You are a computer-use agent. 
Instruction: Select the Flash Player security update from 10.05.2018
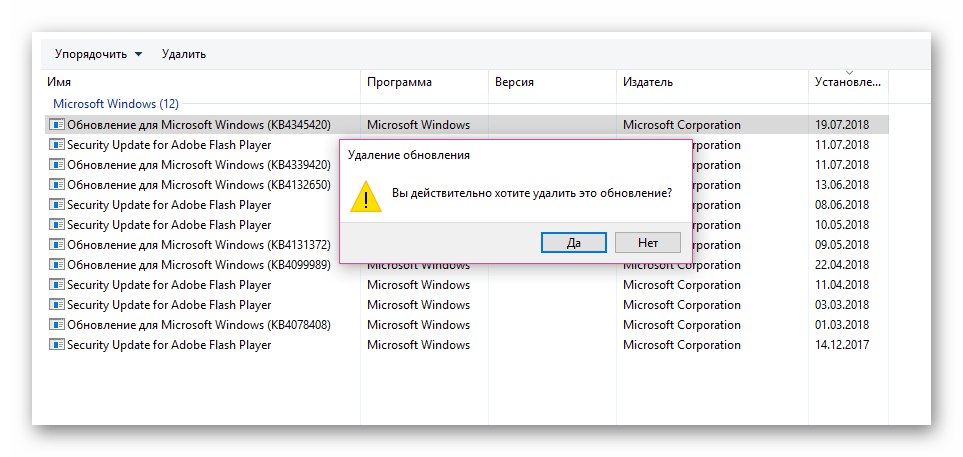[x=169, y=225]
